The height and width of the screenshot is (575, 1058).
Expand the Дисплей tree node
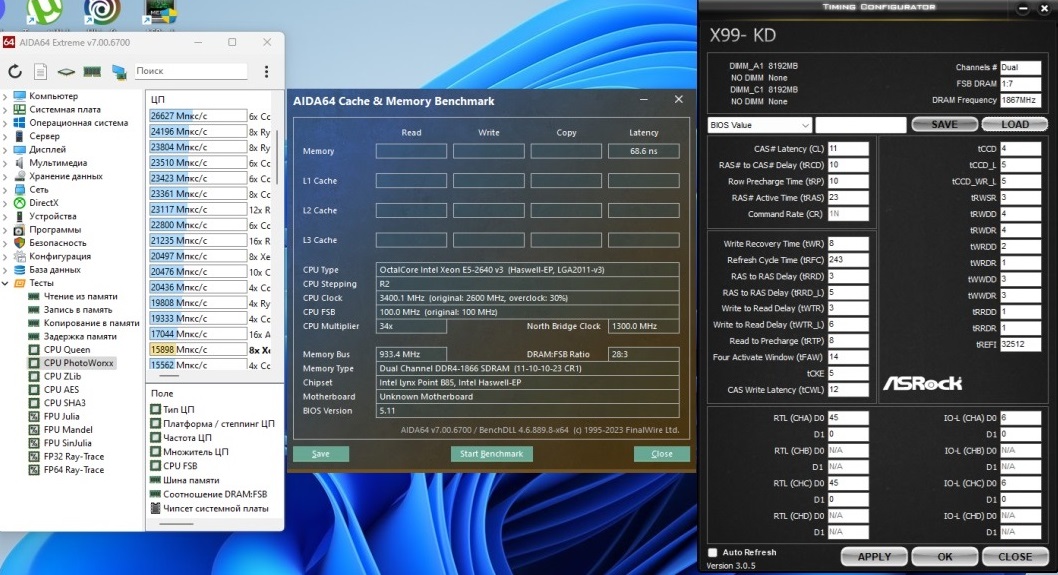tap(5, 150)
